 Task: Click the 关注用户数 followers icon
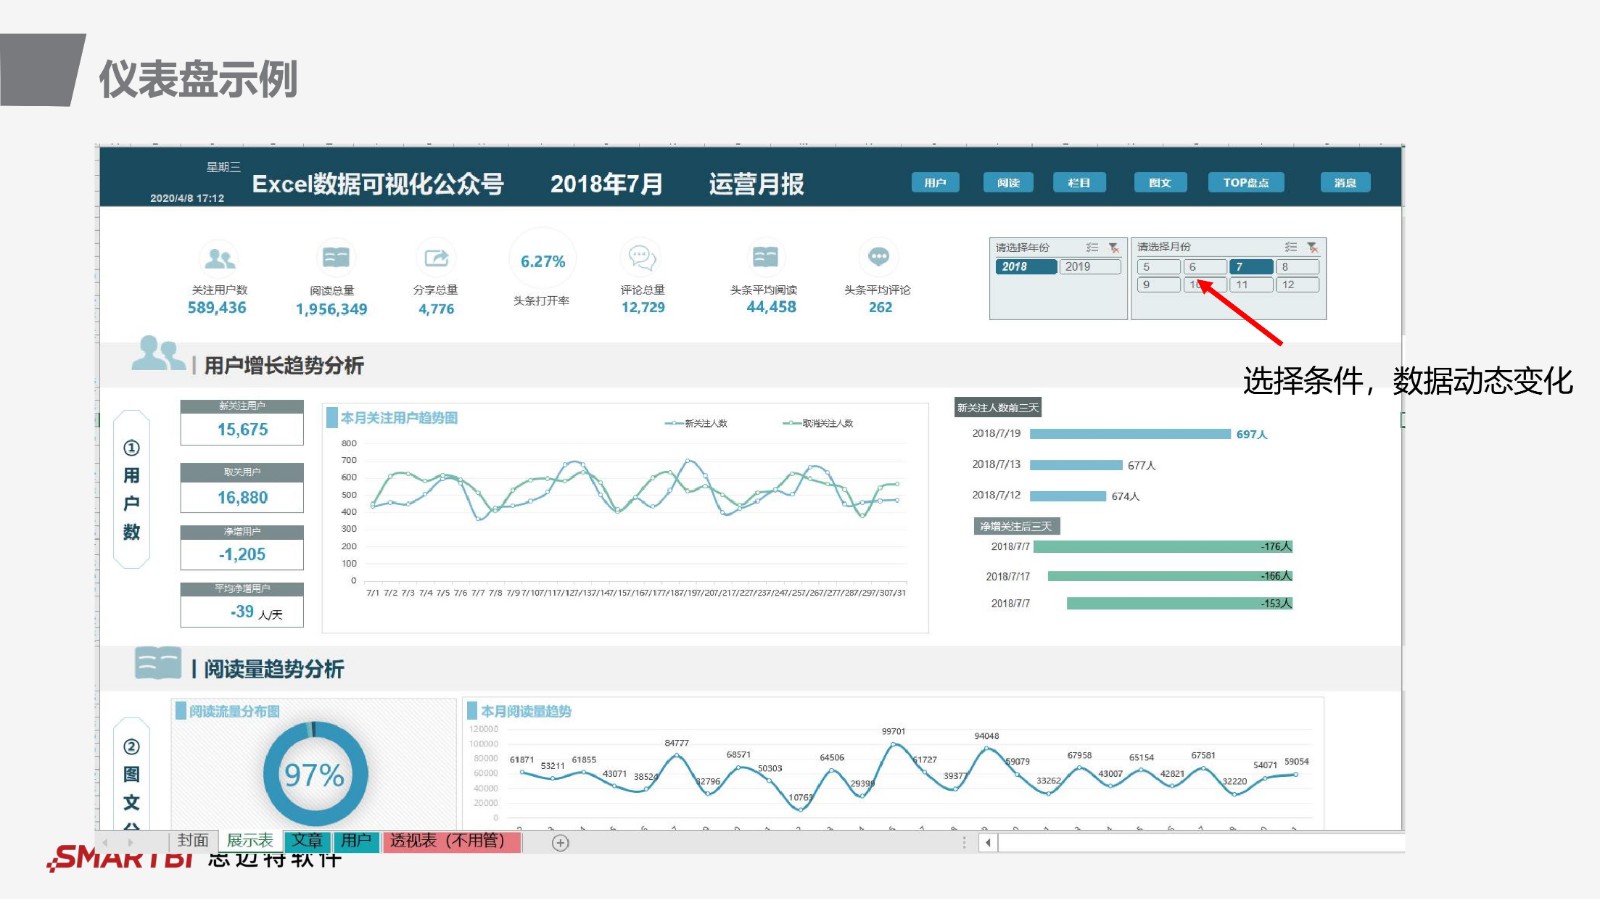click(x=219, y=259)
